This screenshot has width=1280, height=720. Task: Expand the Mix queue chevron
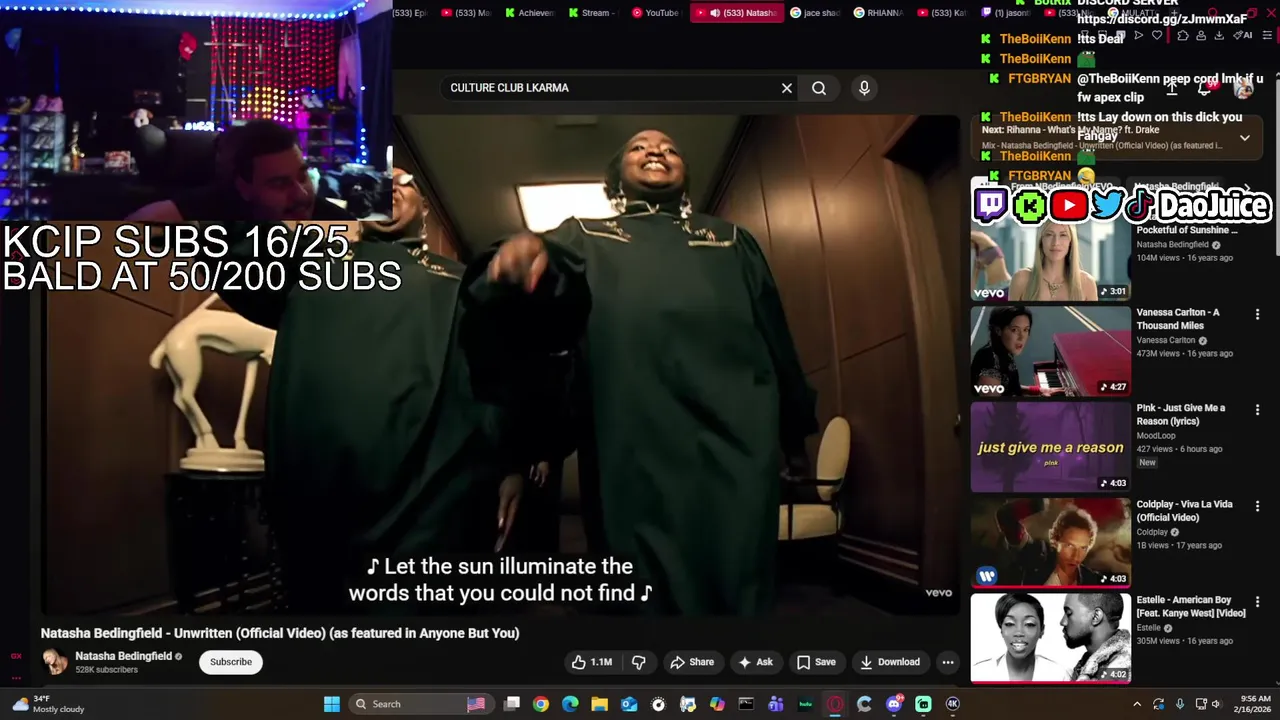coord(1245,138)
